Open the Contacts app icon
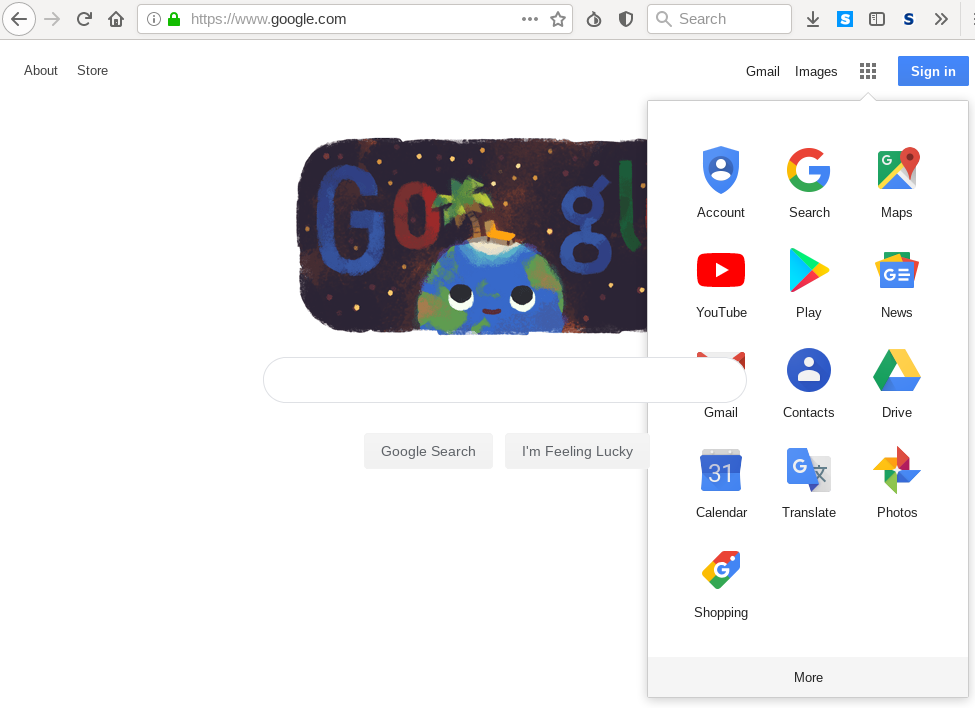The width and height of the screenshot is (975, 708). pos(808,370)
